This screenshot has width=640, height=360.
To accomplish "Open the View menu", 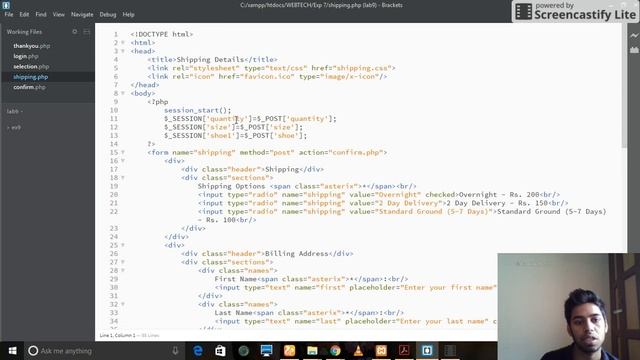I will pos(58,14).
